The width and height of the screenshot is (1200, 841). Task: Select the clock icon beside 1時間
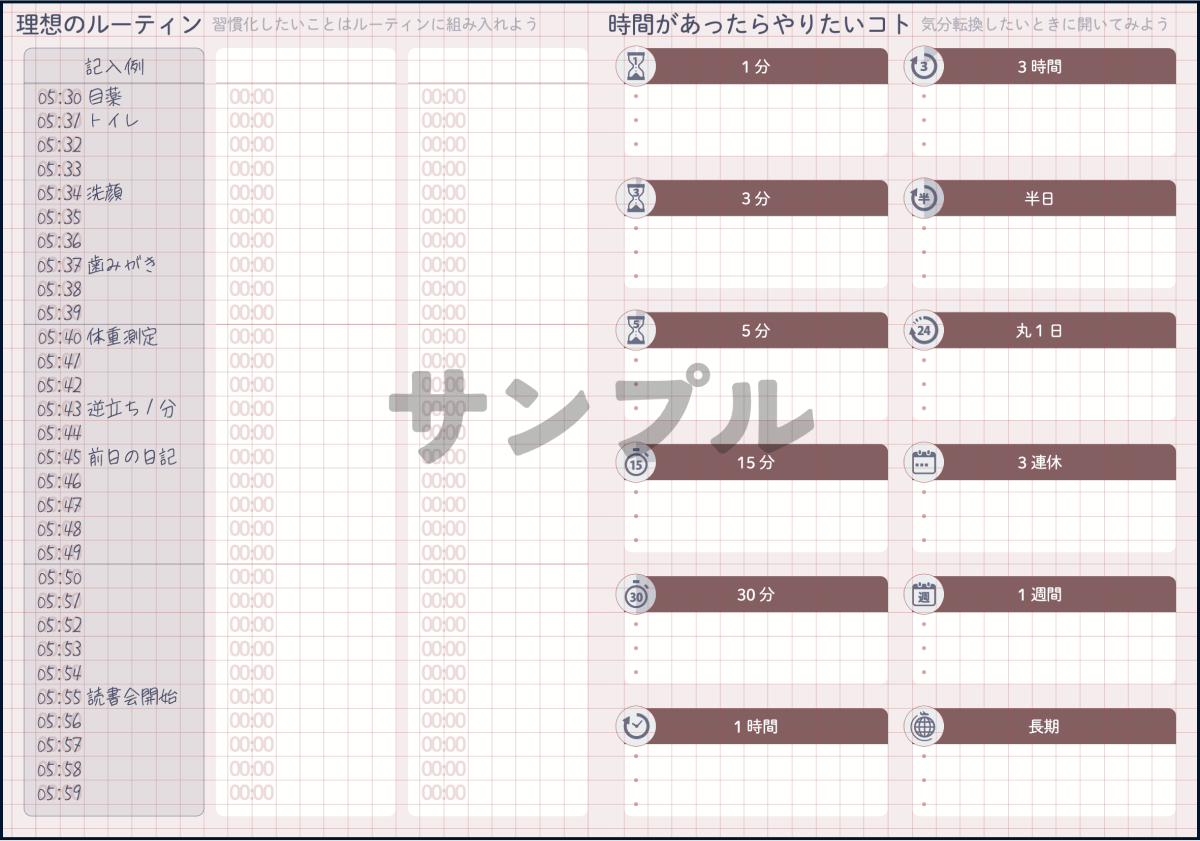pyautogui.click(x=635, y=727)
